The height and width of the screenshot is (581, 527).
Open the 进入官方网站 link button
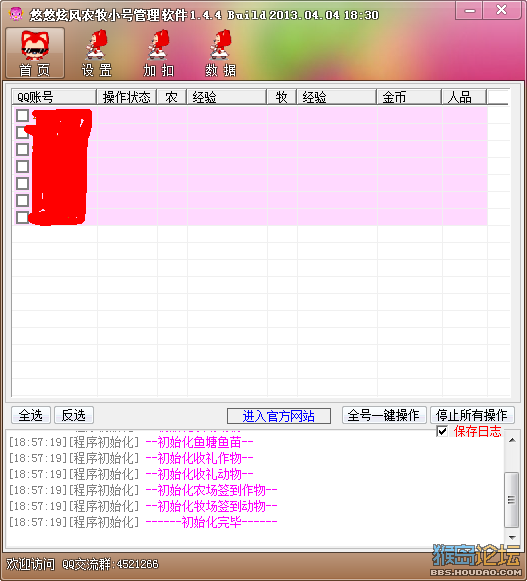click(279, 416)
